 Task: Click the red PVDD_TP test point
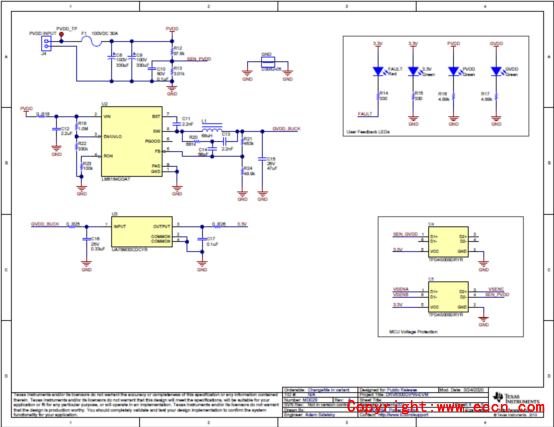point(61,35)
